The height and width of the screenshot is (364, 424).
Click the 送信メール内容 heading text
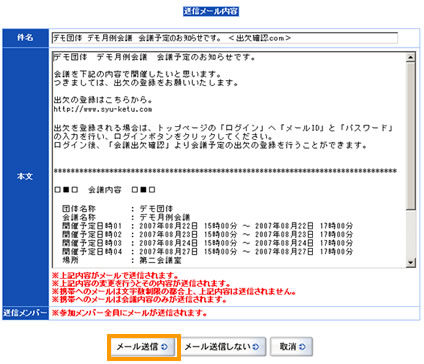coord(211,11)
